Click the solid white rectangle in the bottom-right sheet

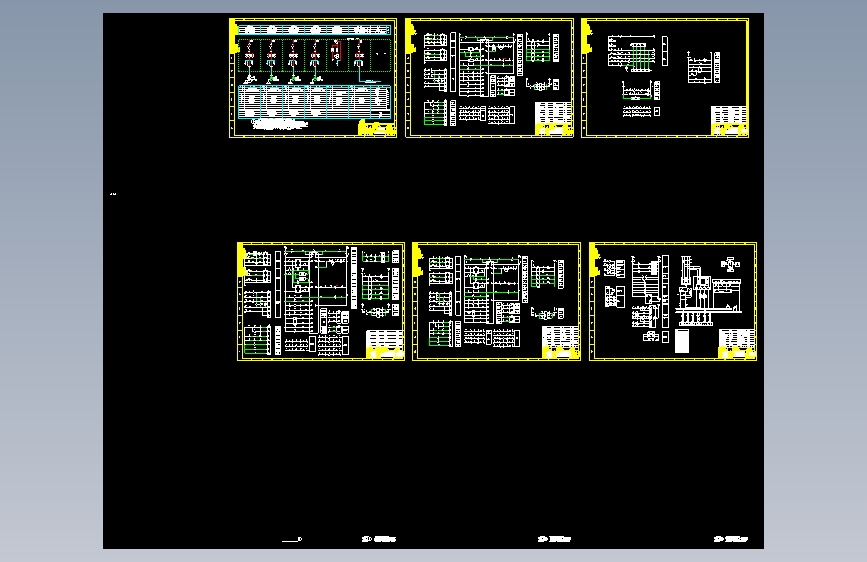coord(682,341)
